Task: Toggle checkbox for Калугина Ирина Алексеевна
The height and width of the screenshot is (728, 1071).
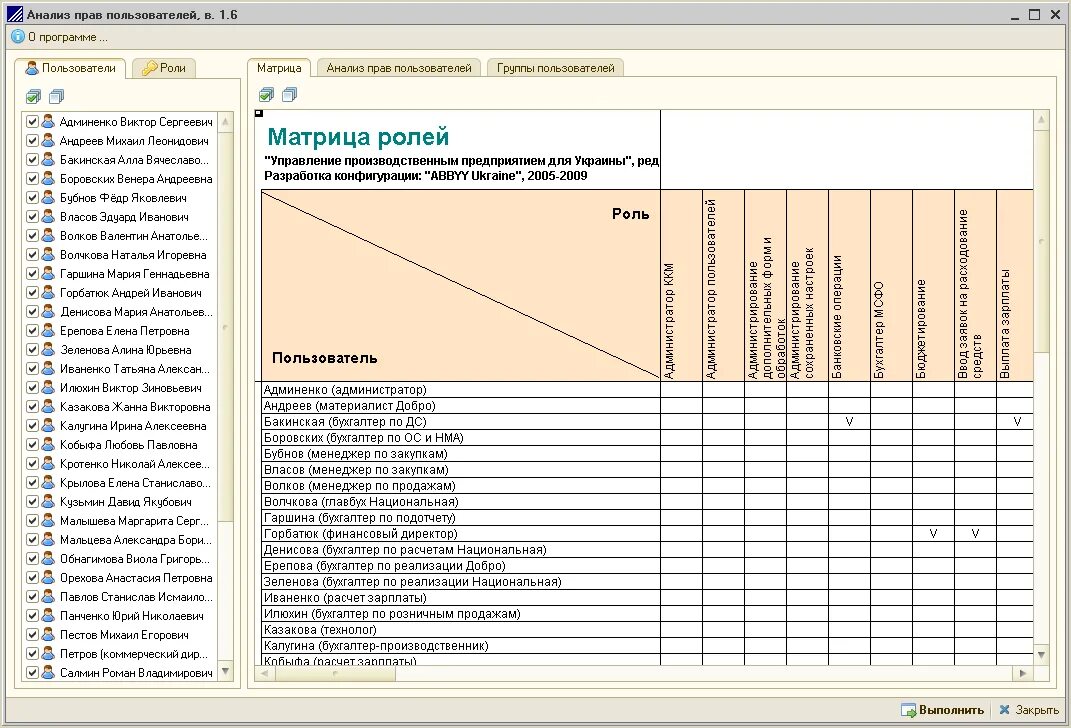Action: [x=31, y=425]
